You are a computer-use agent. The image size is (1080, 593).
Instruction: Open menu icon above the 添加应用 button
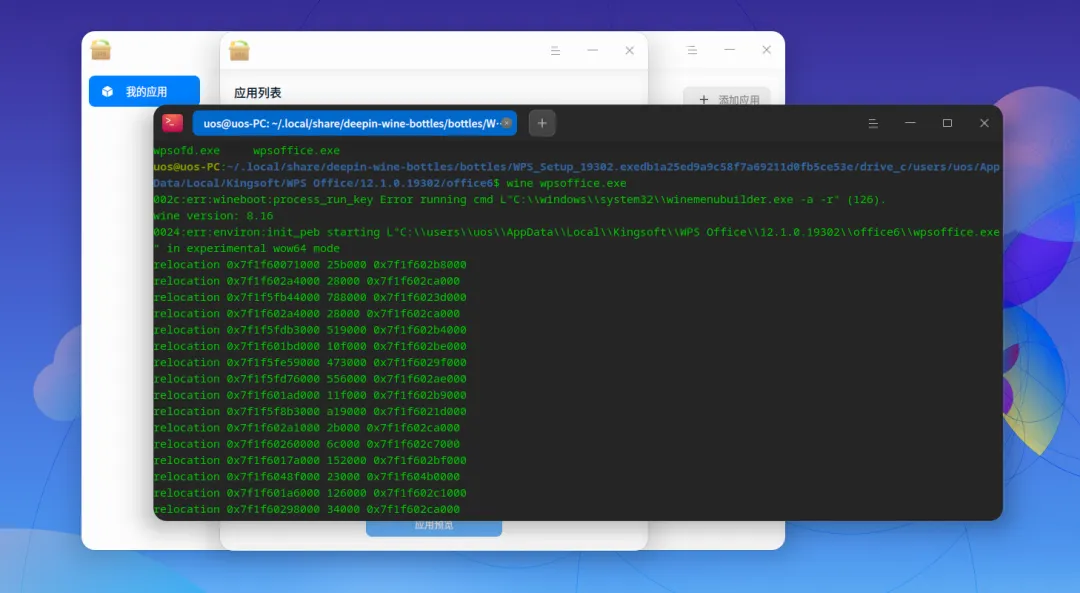[692, 50]
